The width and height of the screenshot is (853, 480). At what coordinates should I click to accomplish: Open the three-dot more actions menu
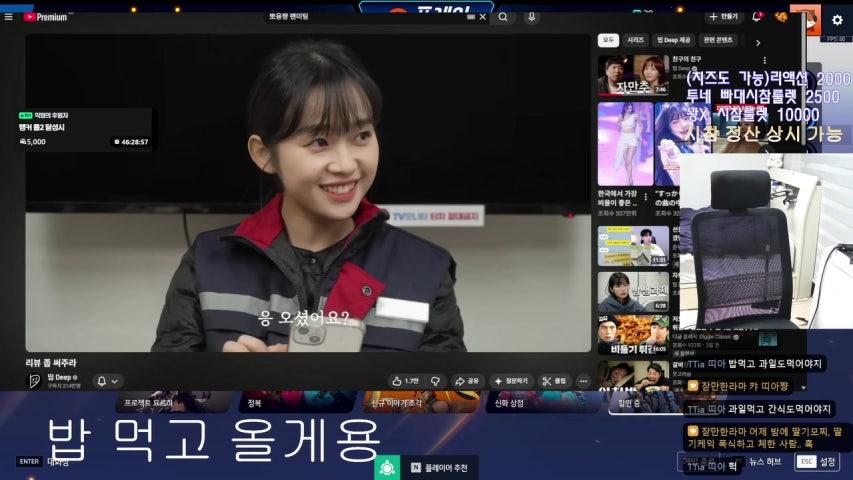[583, 381]
